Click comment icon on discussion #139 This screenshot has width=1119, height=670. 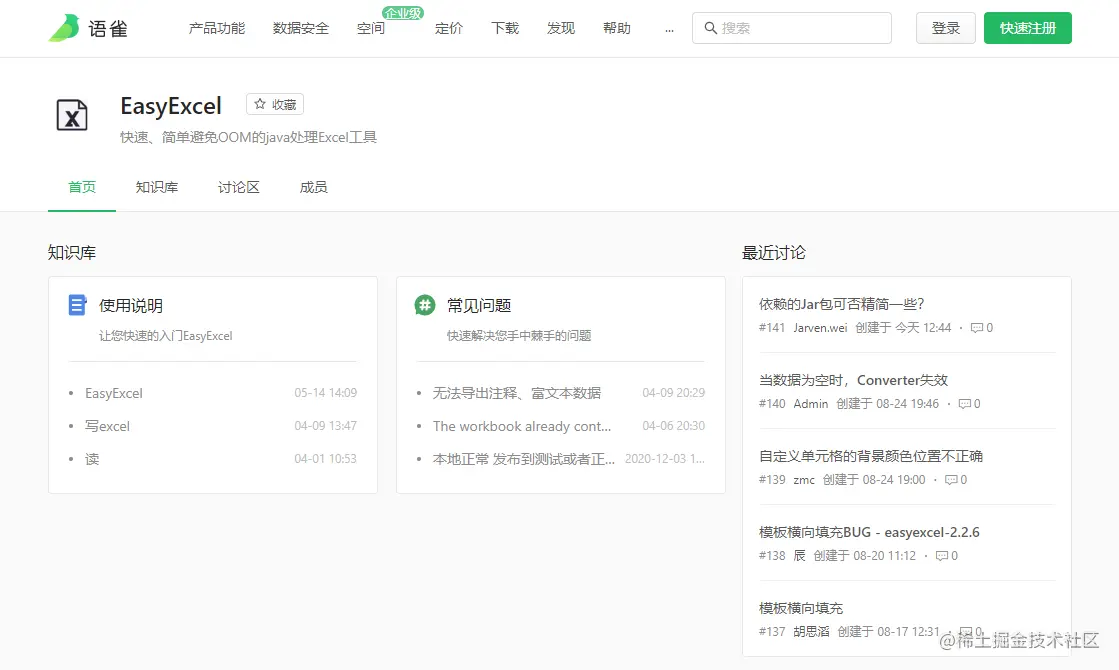[x=951, y=480]
